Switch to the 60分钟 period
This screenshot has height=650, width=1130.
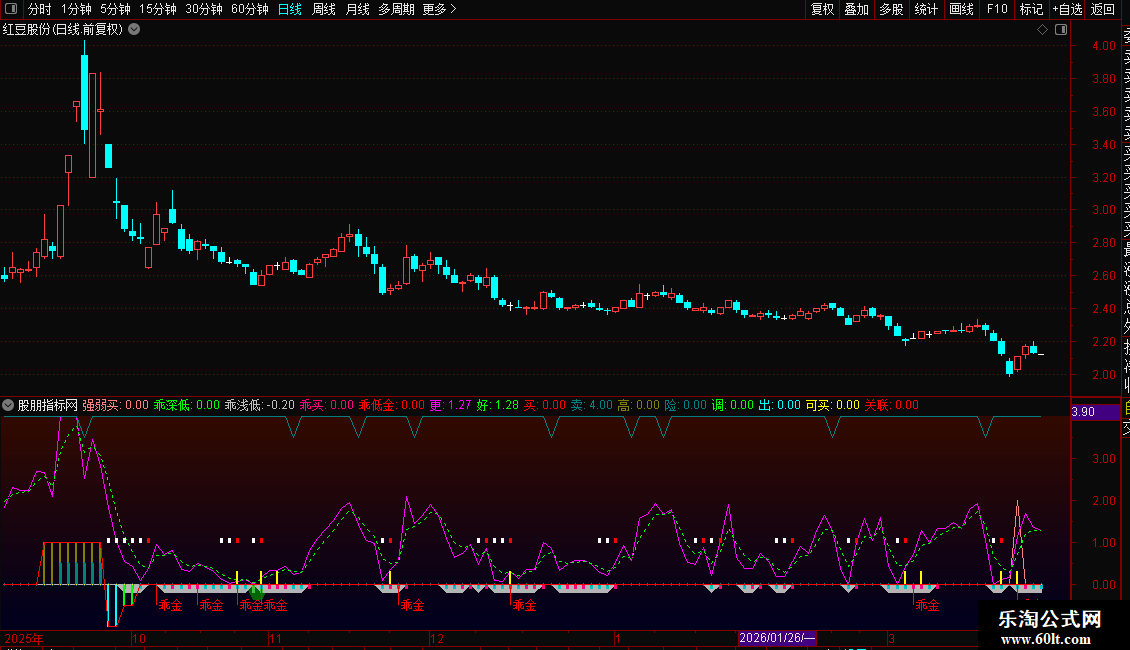click(x=249, y=9)
